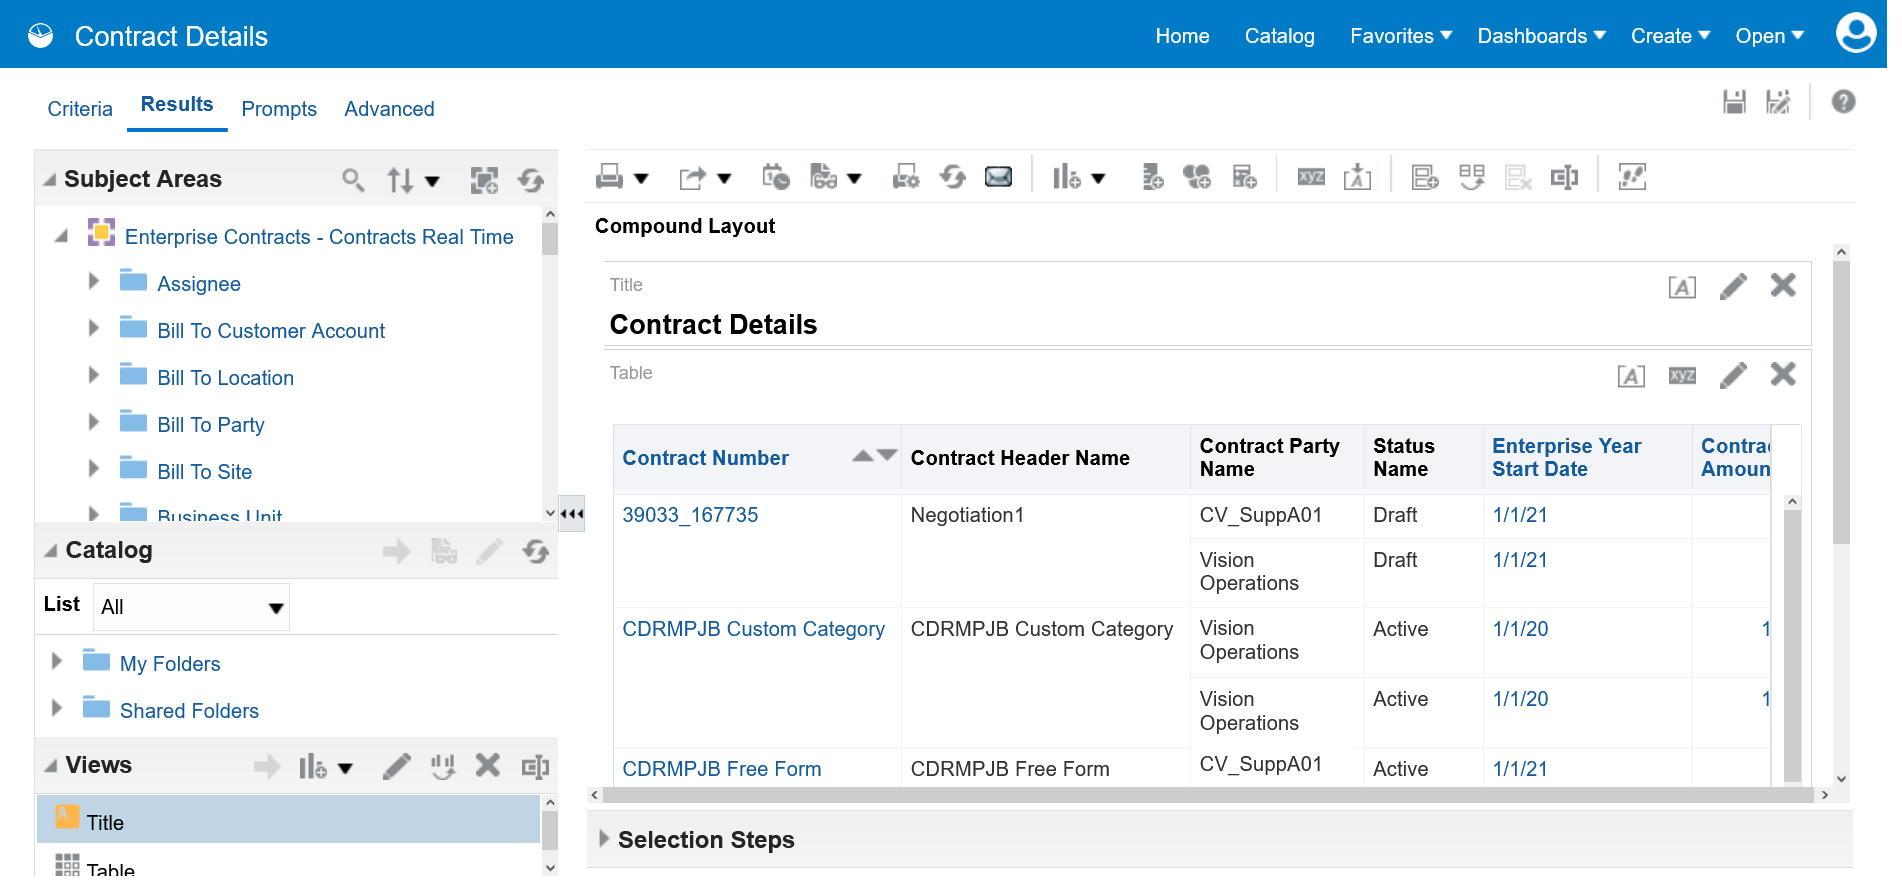Click the search icon in Subject Areas
Viewport: 1902px width, 886px height.
point(352,179)
